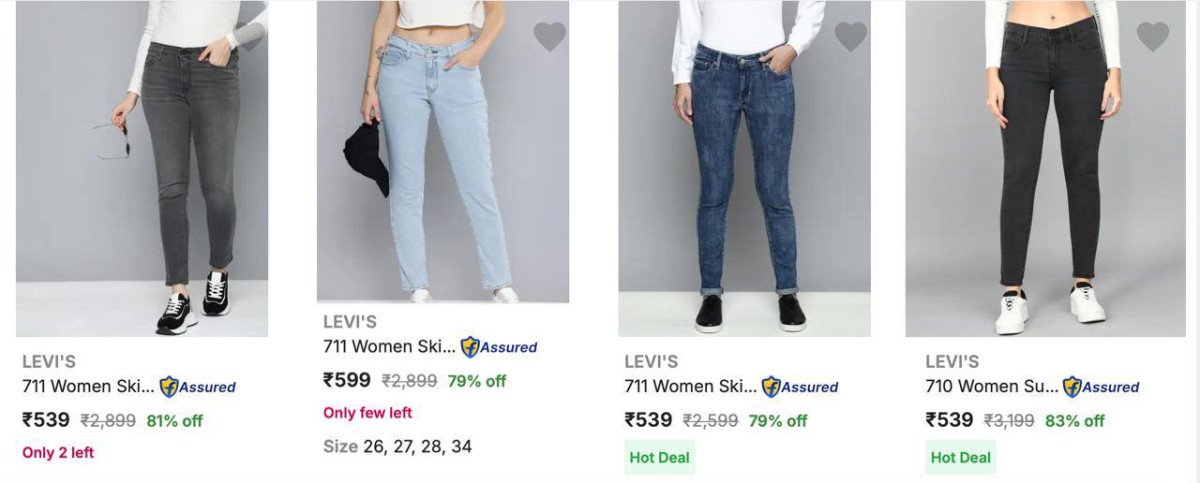View the black jeans product photo
Viewport: 1200px width, 483px height.
point(1045,168)
